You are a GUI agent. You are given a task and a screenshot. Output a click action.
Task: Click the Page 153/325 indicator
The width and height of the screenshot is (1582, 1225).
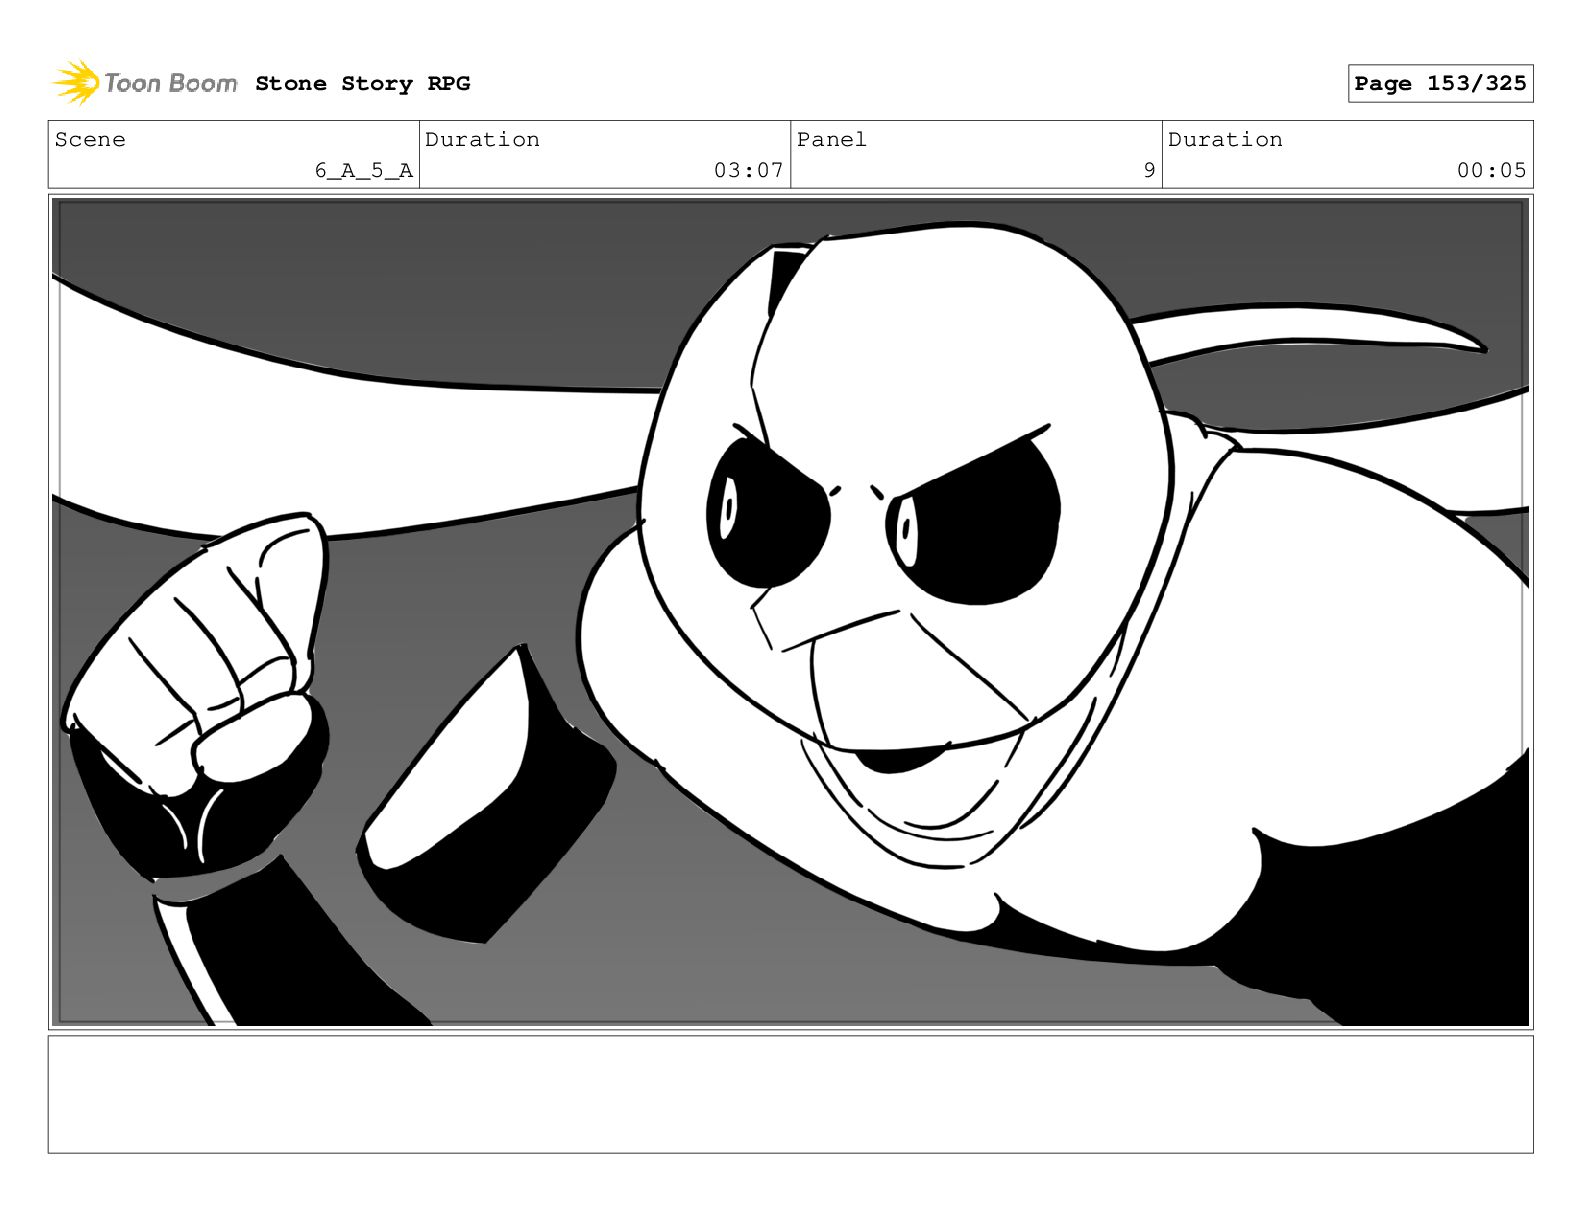click(1440, 84)
